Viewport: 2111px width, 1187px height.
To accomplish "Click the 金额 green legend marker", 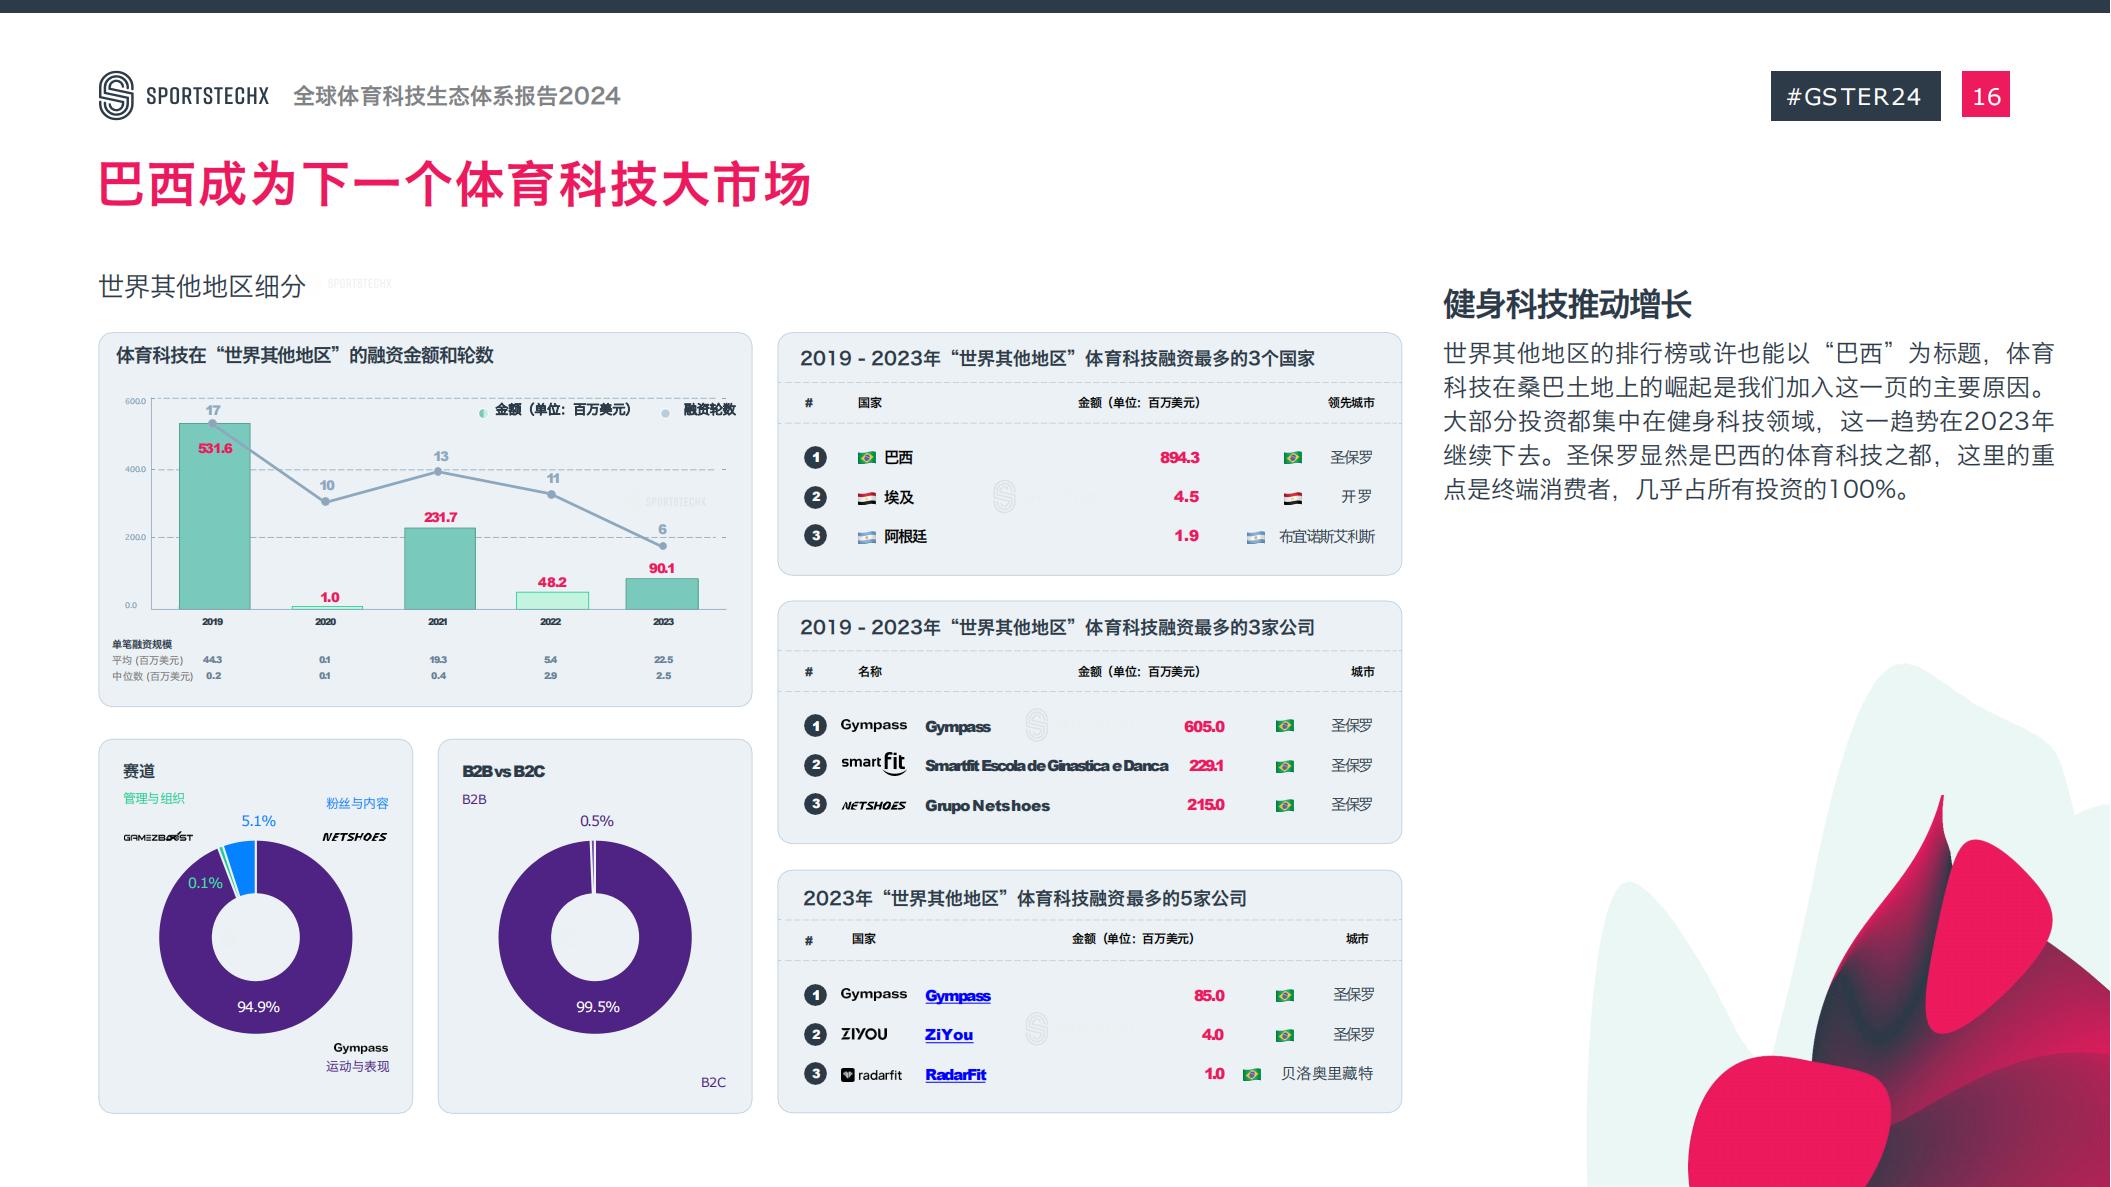I will (483, 411).
